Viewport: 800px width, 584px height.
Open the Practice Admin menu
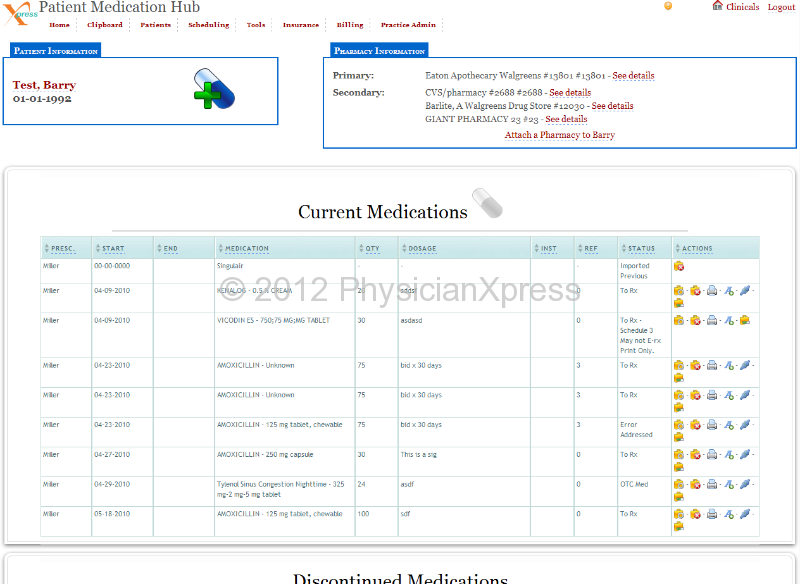pyautogui.click(x=408, y=25)
